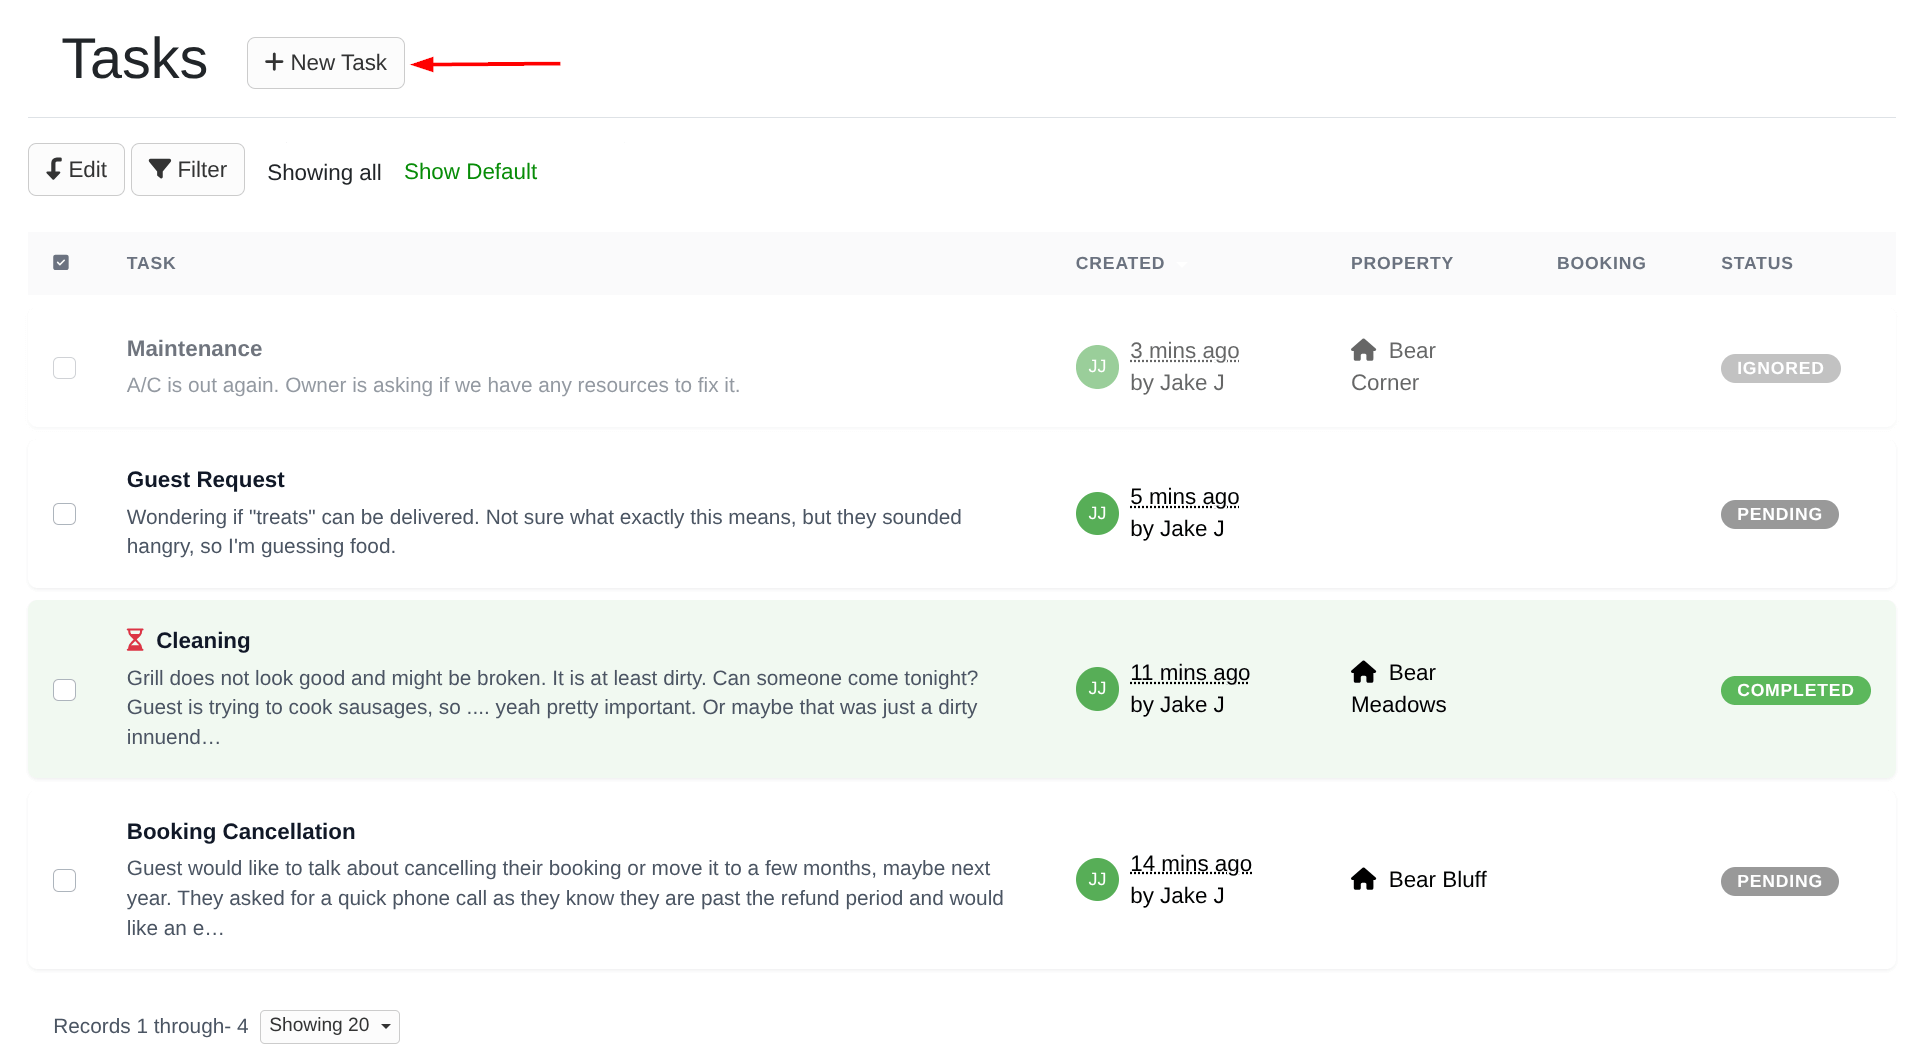Image resolution: width=1921 pixels, height=1056 pixels.
Task: Click the house icon next to Bear Corner
Action: (x=1363, y=350)
